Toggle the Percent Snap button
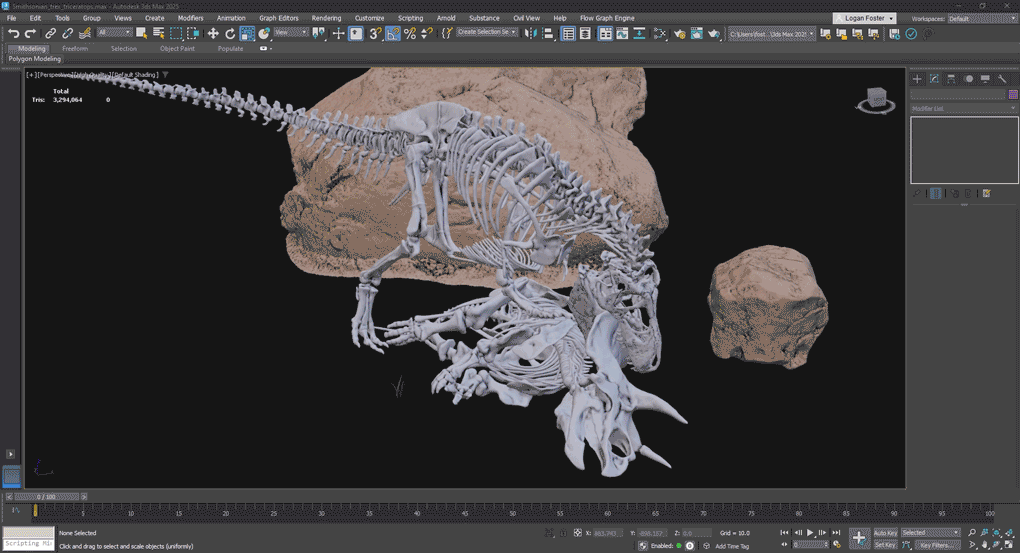The image size is (1020, 553). click(x=410, y=34)
